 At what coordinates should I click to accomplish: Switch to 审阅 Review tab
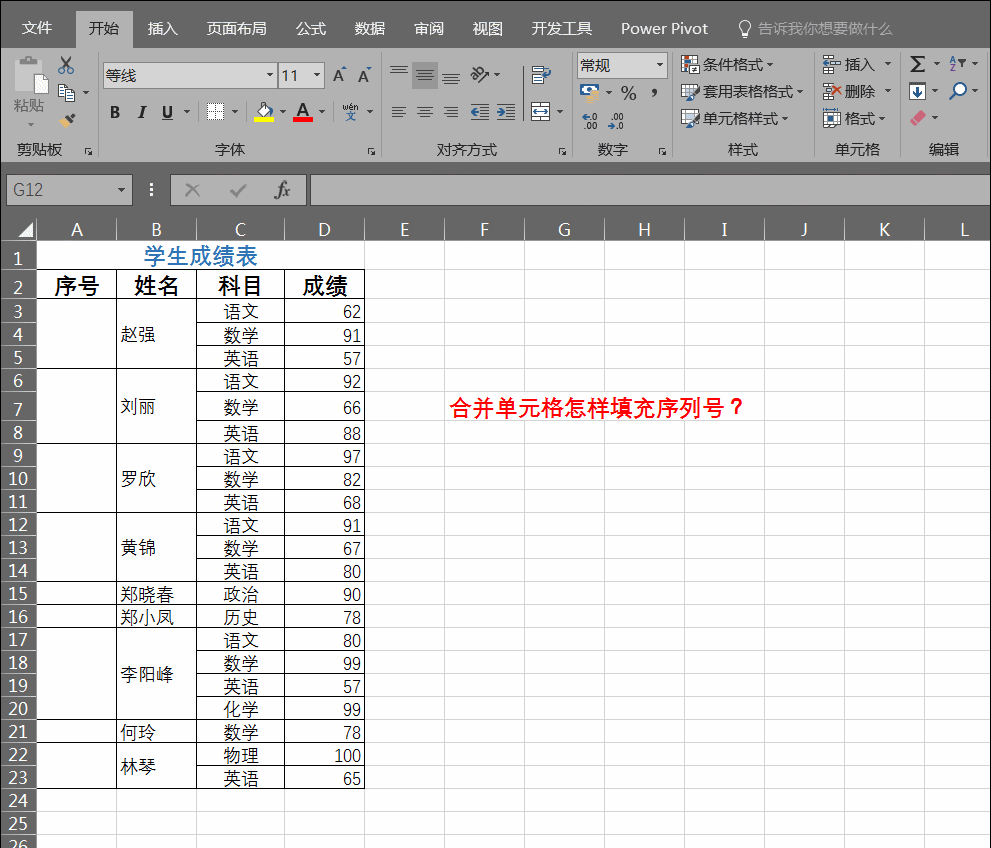point(429,28)
